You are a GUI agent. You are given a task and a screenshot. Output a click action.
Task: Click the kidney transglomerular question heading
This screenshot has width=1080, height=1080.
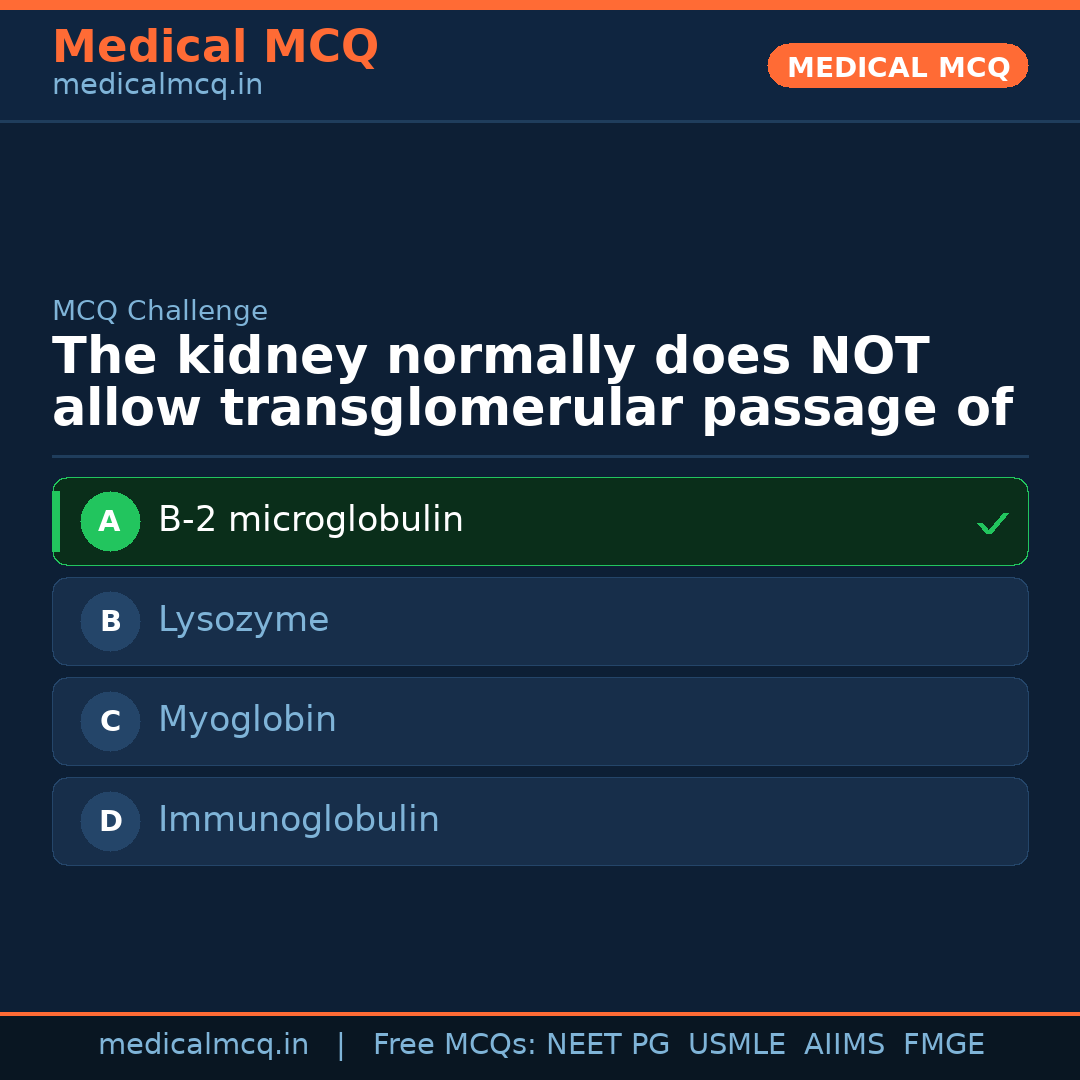(x=531, y=383)
